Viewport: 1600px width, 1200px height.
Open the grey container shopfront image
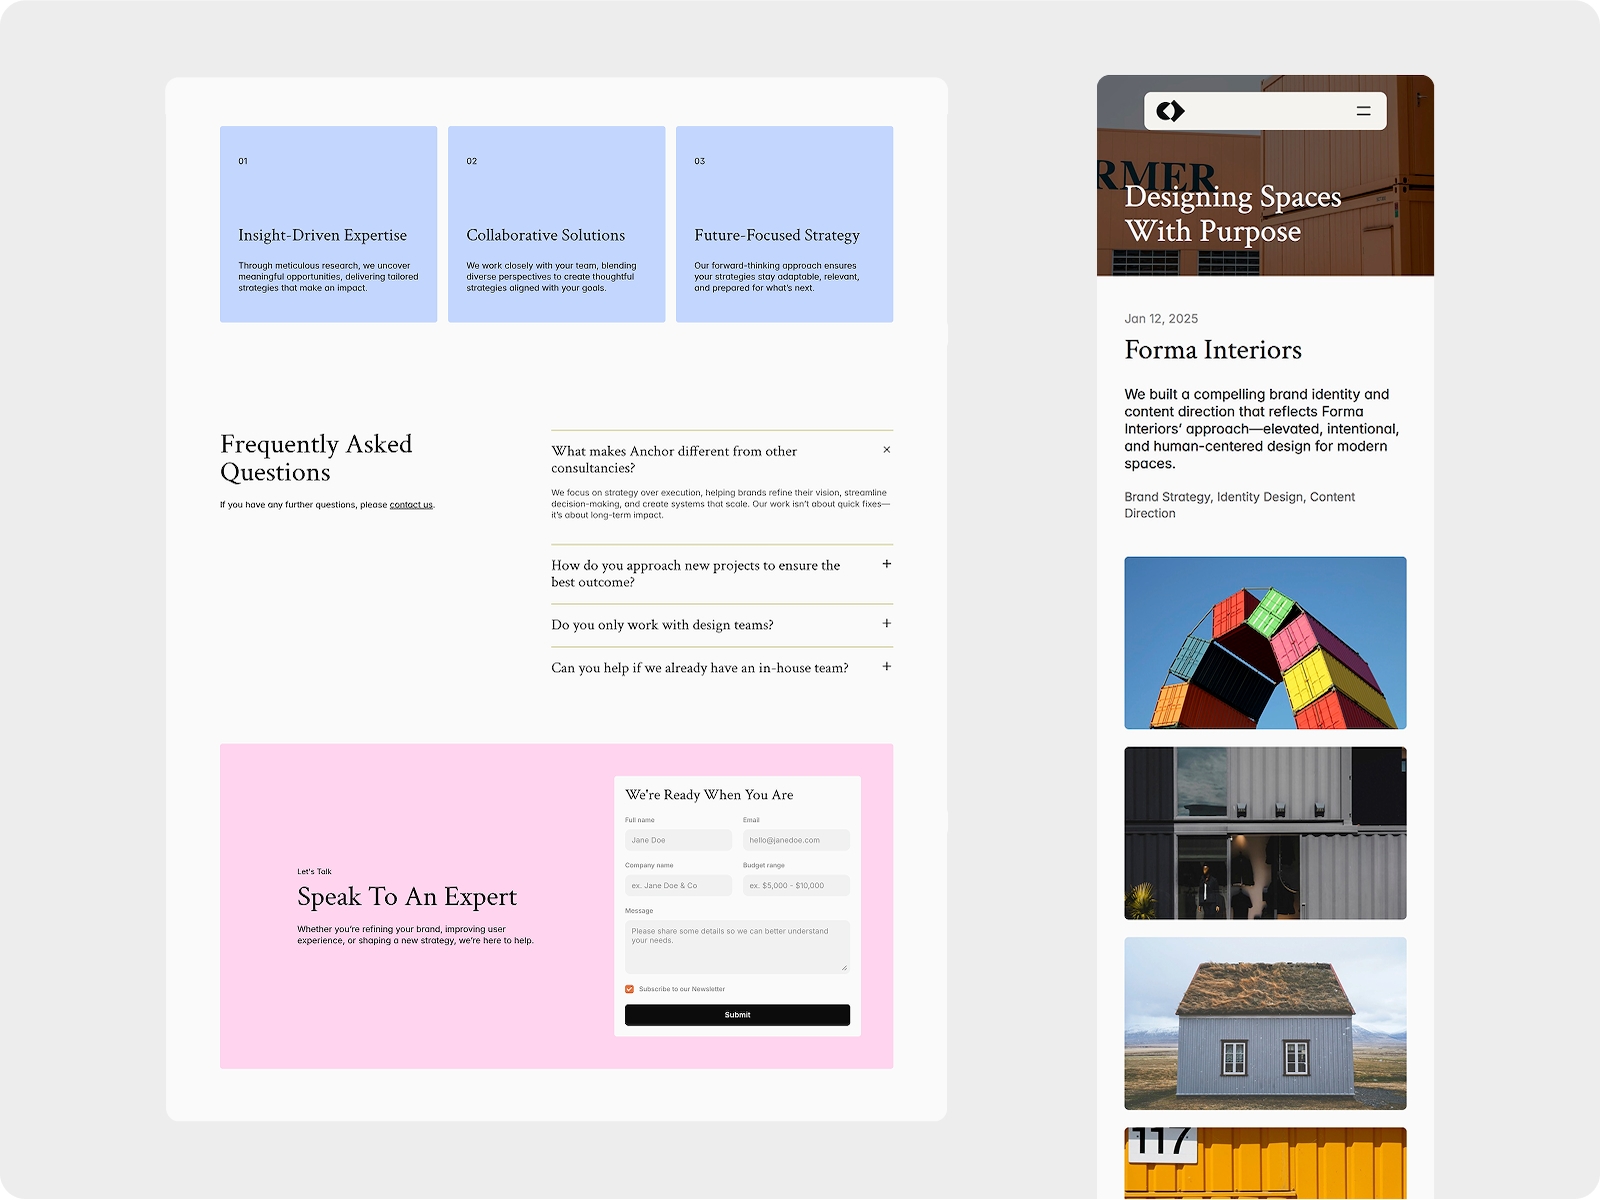[x=1265, y=833]
